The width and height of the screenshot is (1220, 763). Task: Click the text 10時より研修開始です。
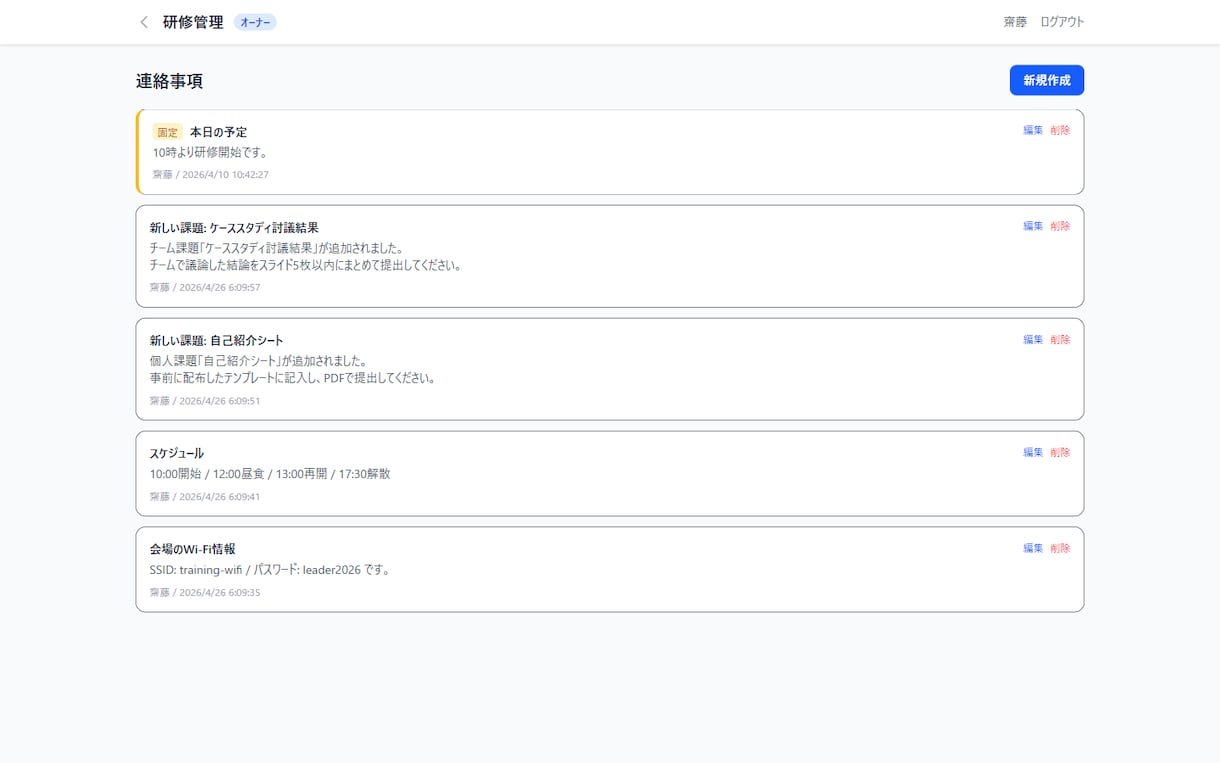tap(210, 153)
